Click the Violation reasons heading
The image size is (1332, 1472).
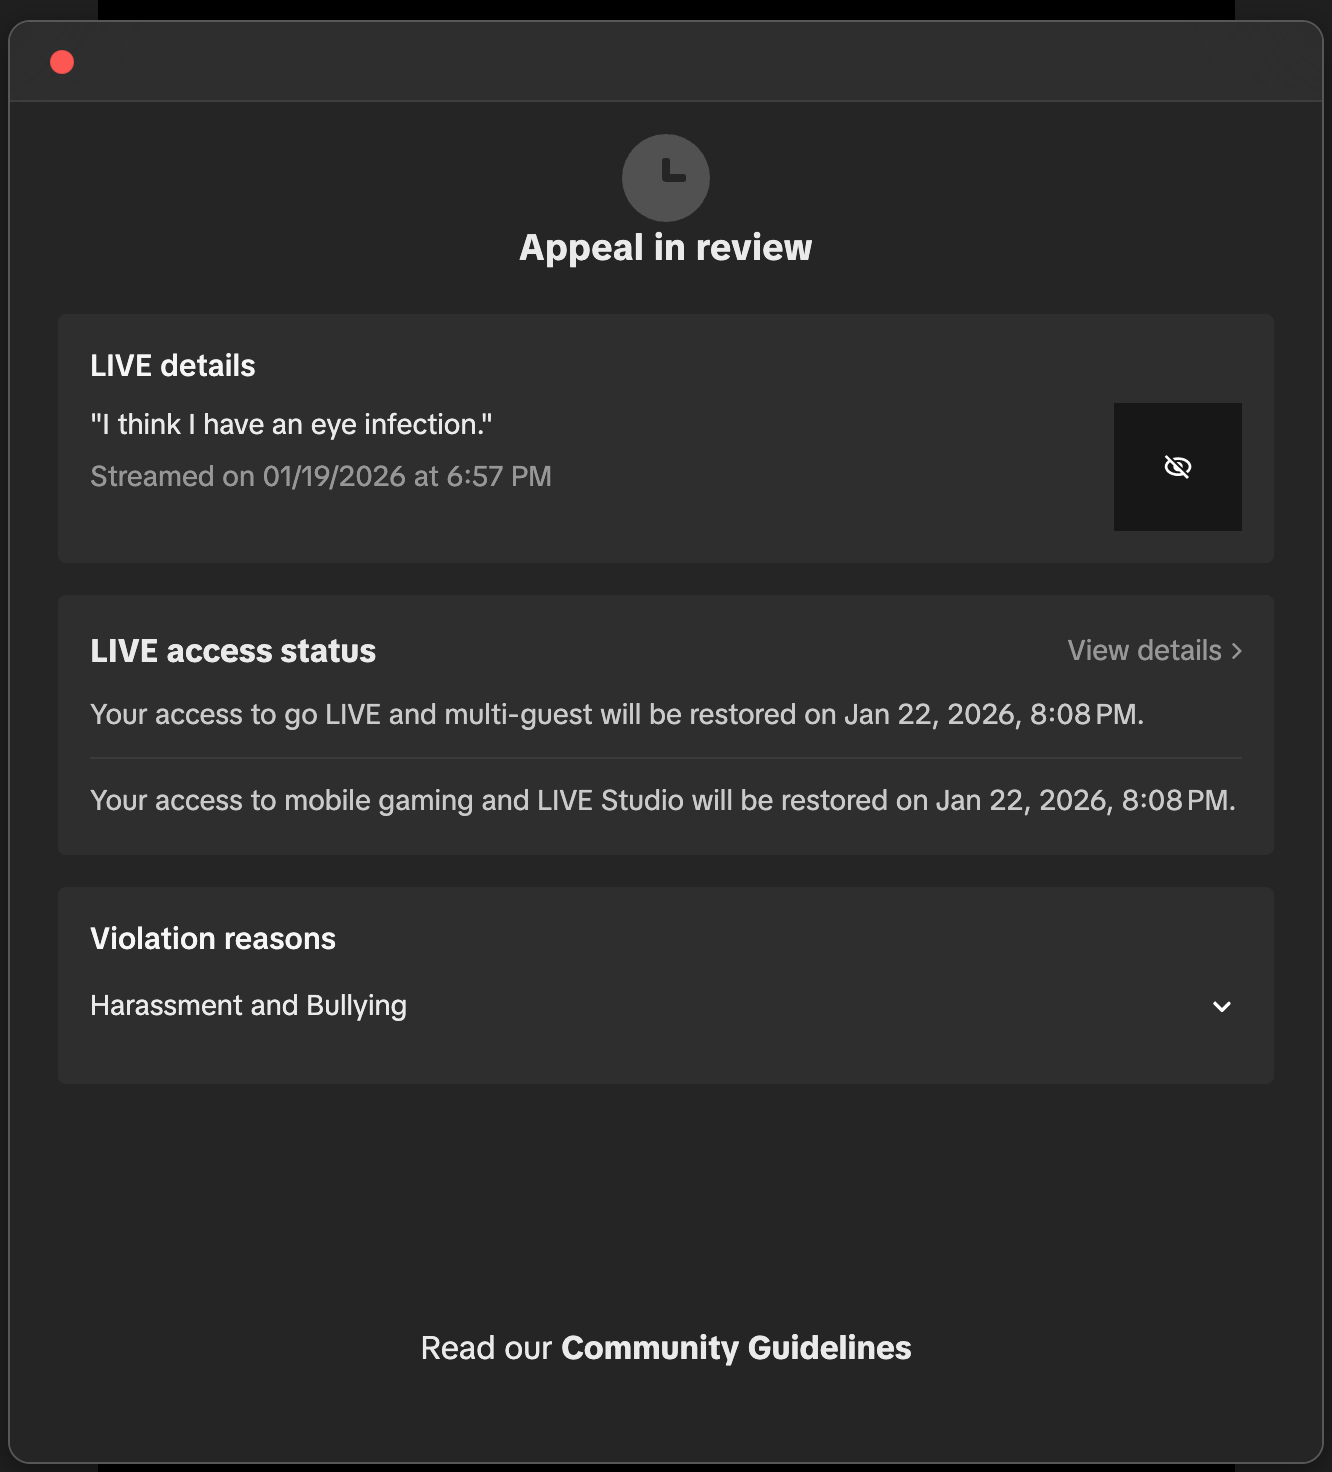[213, 939]
